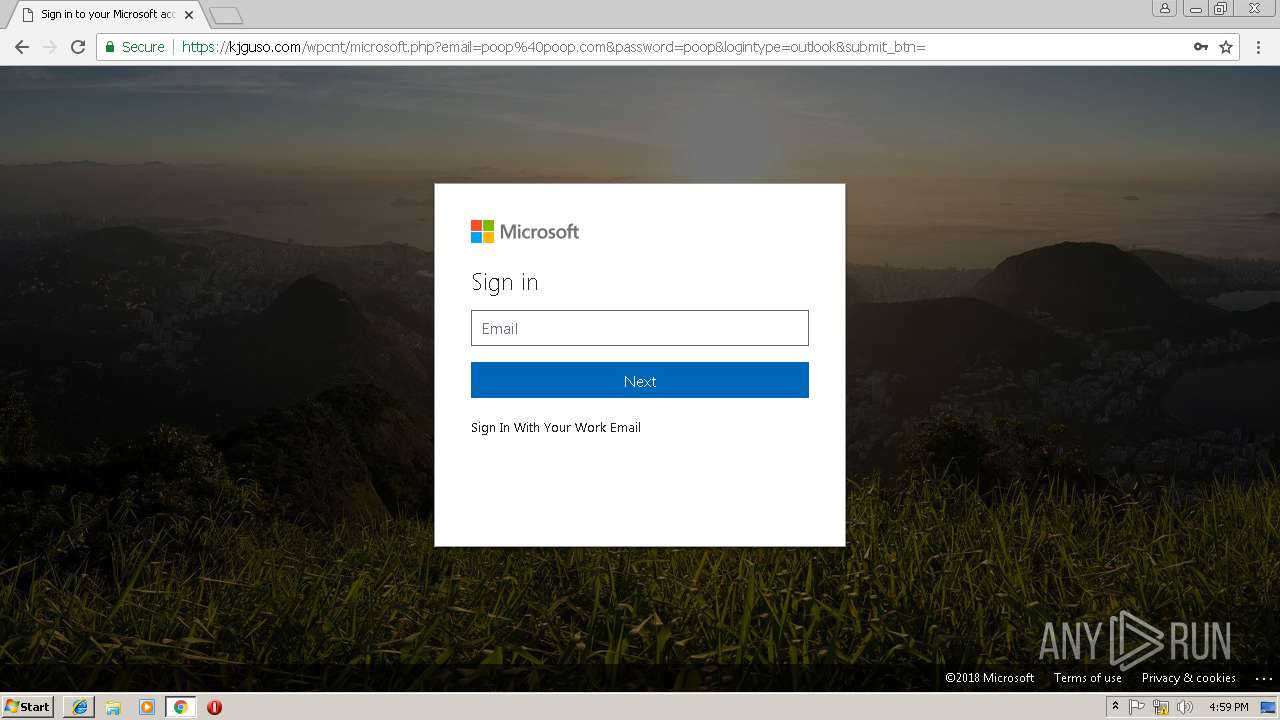Screen dimensions: 1280x720
Task: Click the Chrome user profile button
Action: (1164, 8)
